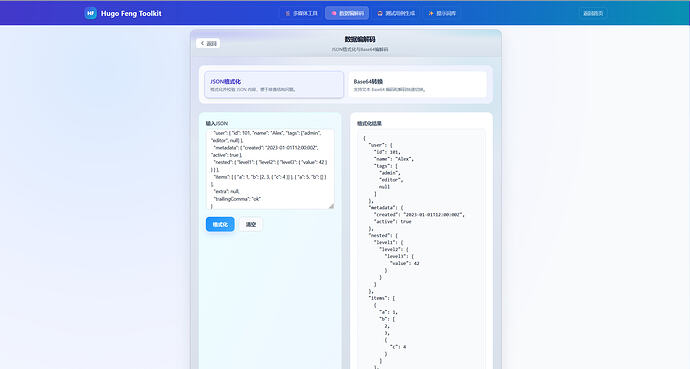Click the sparkle icon in the navigation bar
Image resolution: width=690 pixels, height=369 pixels.
[431, 14]
